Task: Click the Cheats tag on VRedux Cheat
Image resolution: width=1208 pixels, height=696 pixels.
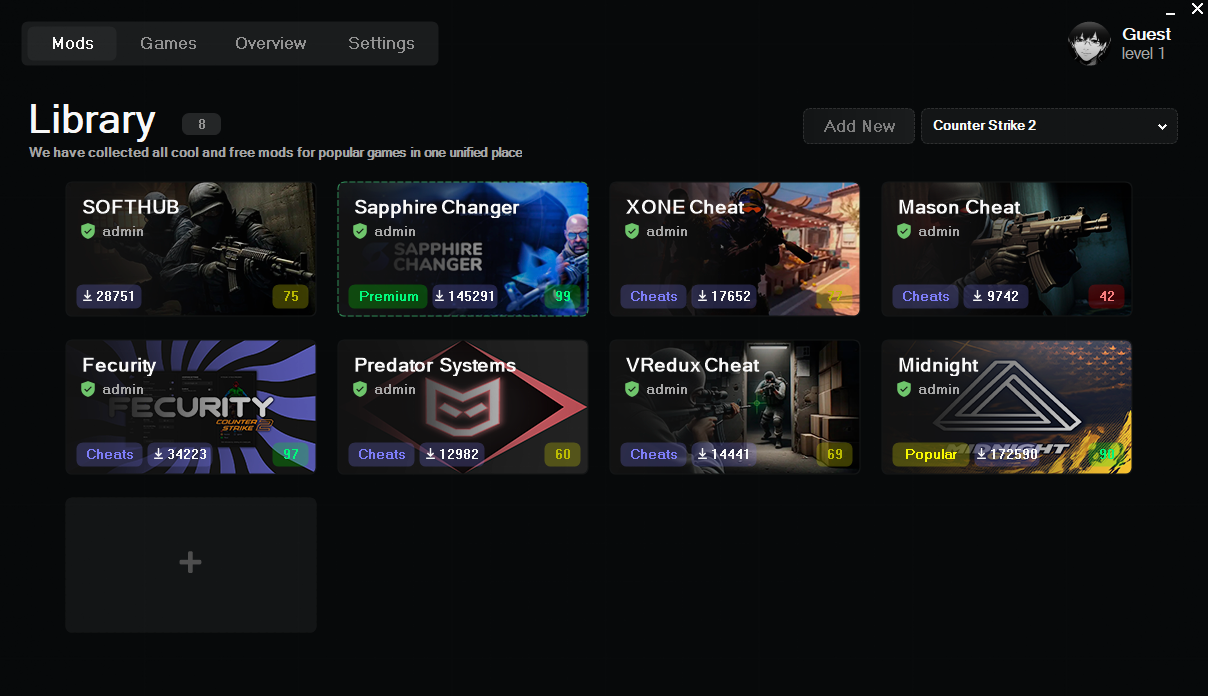Action: click(654, 454)
